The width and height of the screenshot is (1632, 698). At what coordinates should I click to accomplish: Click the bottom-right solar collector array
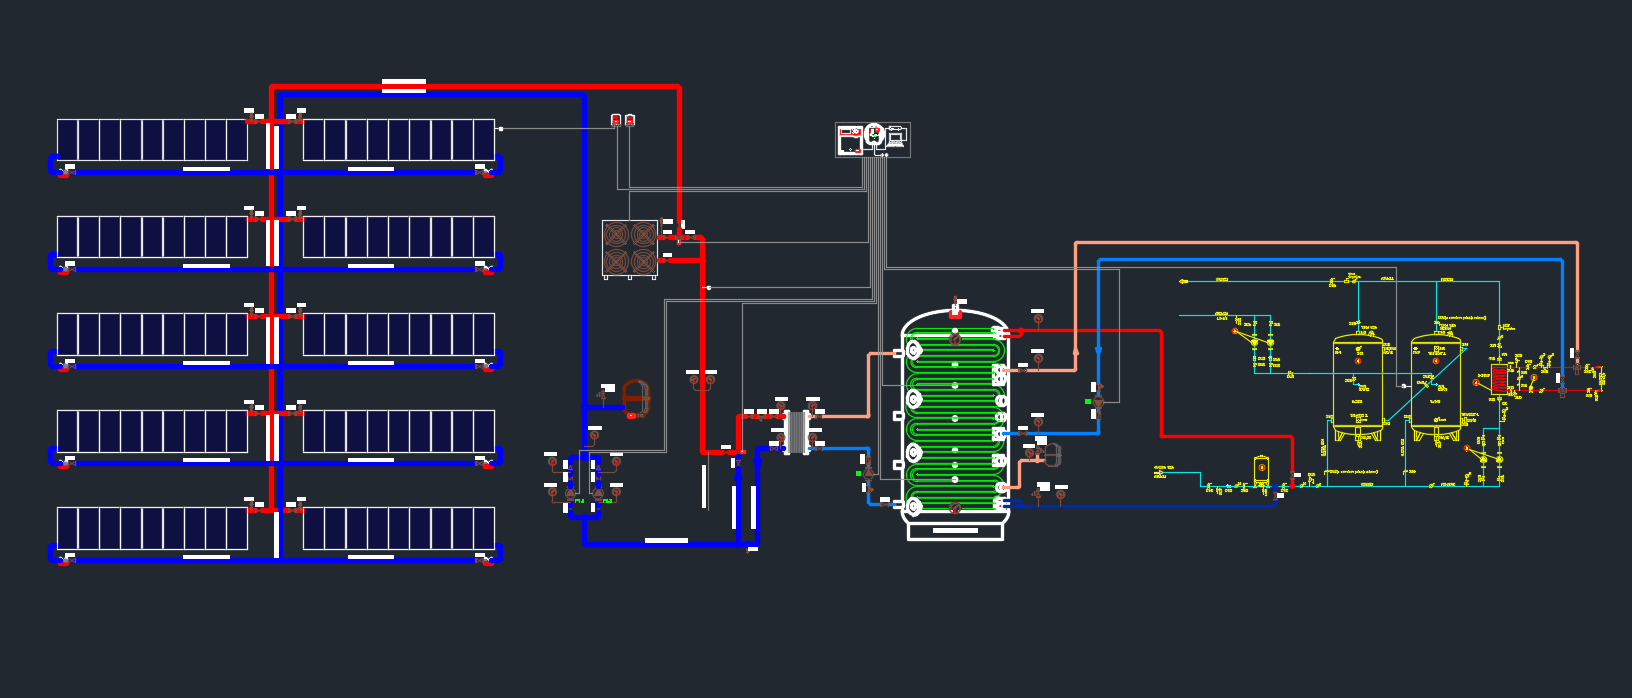click(x=399, y=528)
